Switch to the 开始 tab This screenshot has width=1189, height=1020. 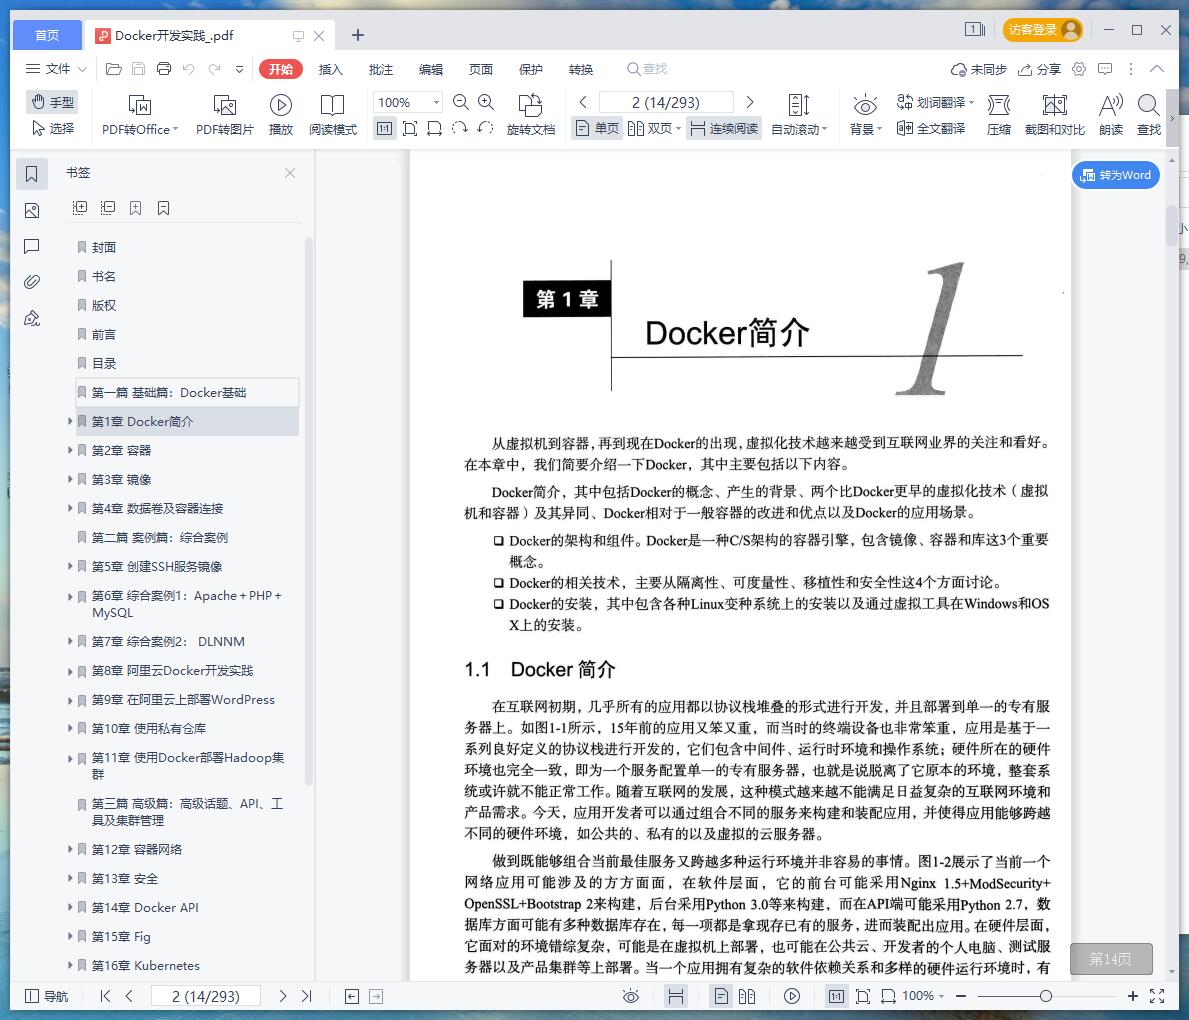coord(281,69)
